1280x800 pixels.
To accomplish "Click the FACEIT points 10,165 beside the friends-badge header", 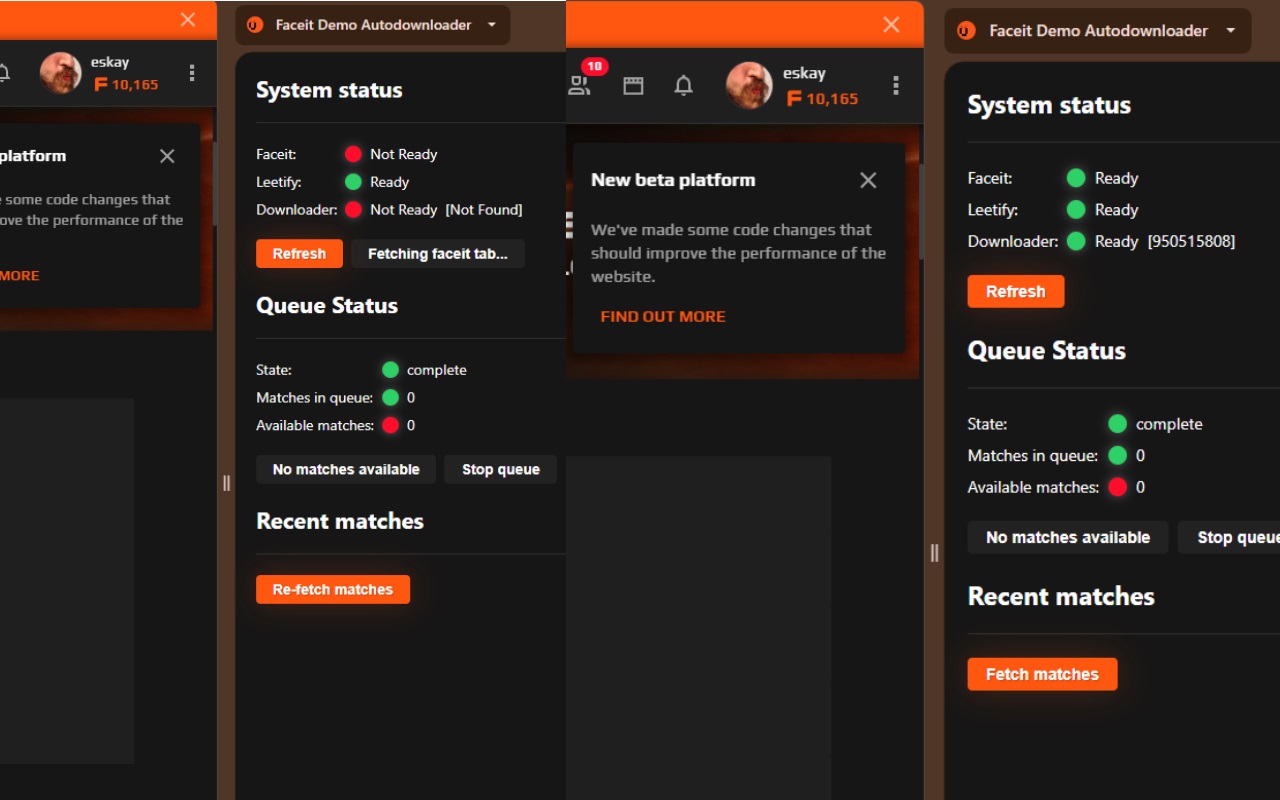I will (823, 98).
